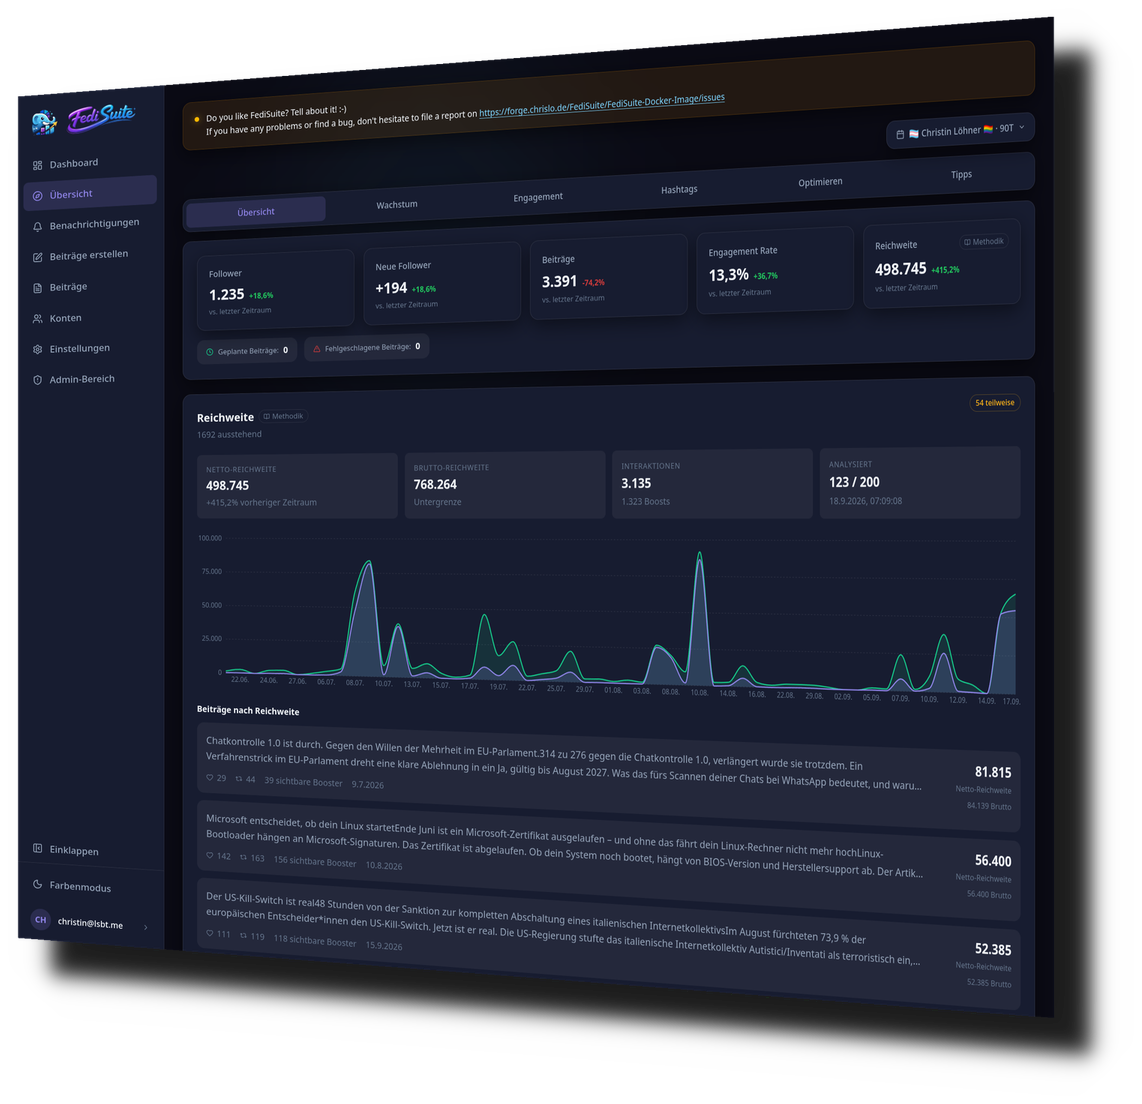The height and width of the screenshot is (1104, 1142).
Task: Click the Beiträge 3.391 stat card
Action: coord(608,276)
